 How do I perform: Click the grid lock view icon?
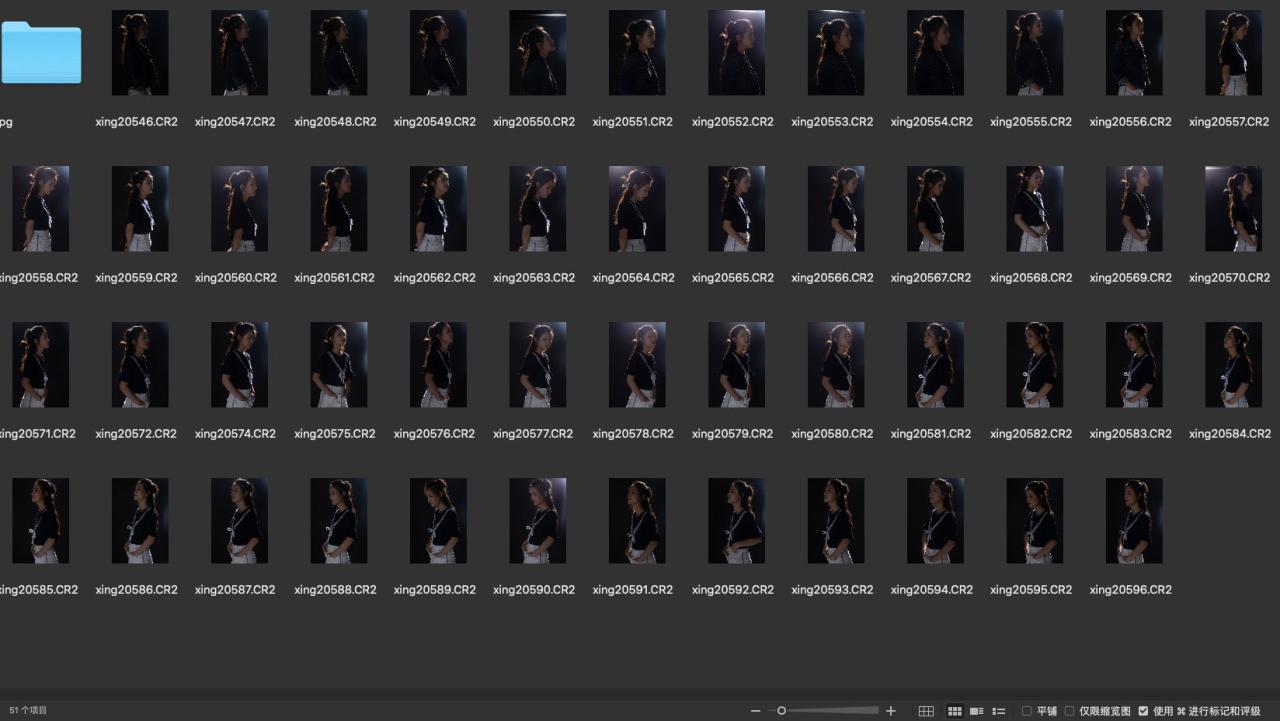point(926,711)
